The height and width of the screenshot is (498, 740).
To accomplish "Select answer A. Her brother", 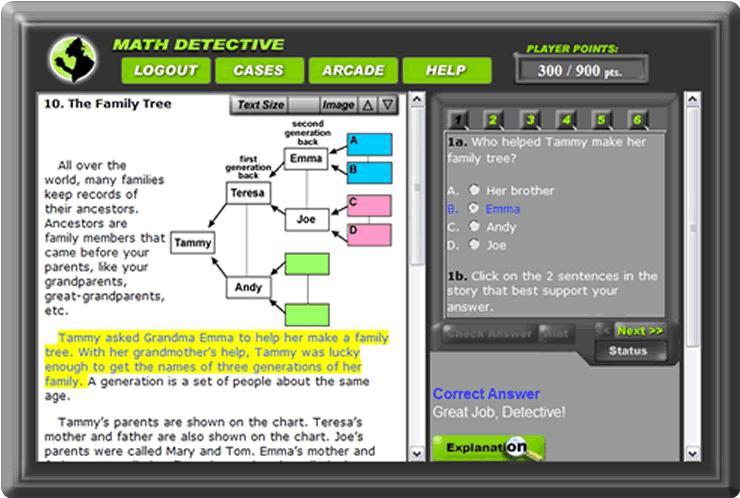I will pyautogui.click(x=474, y=190).
